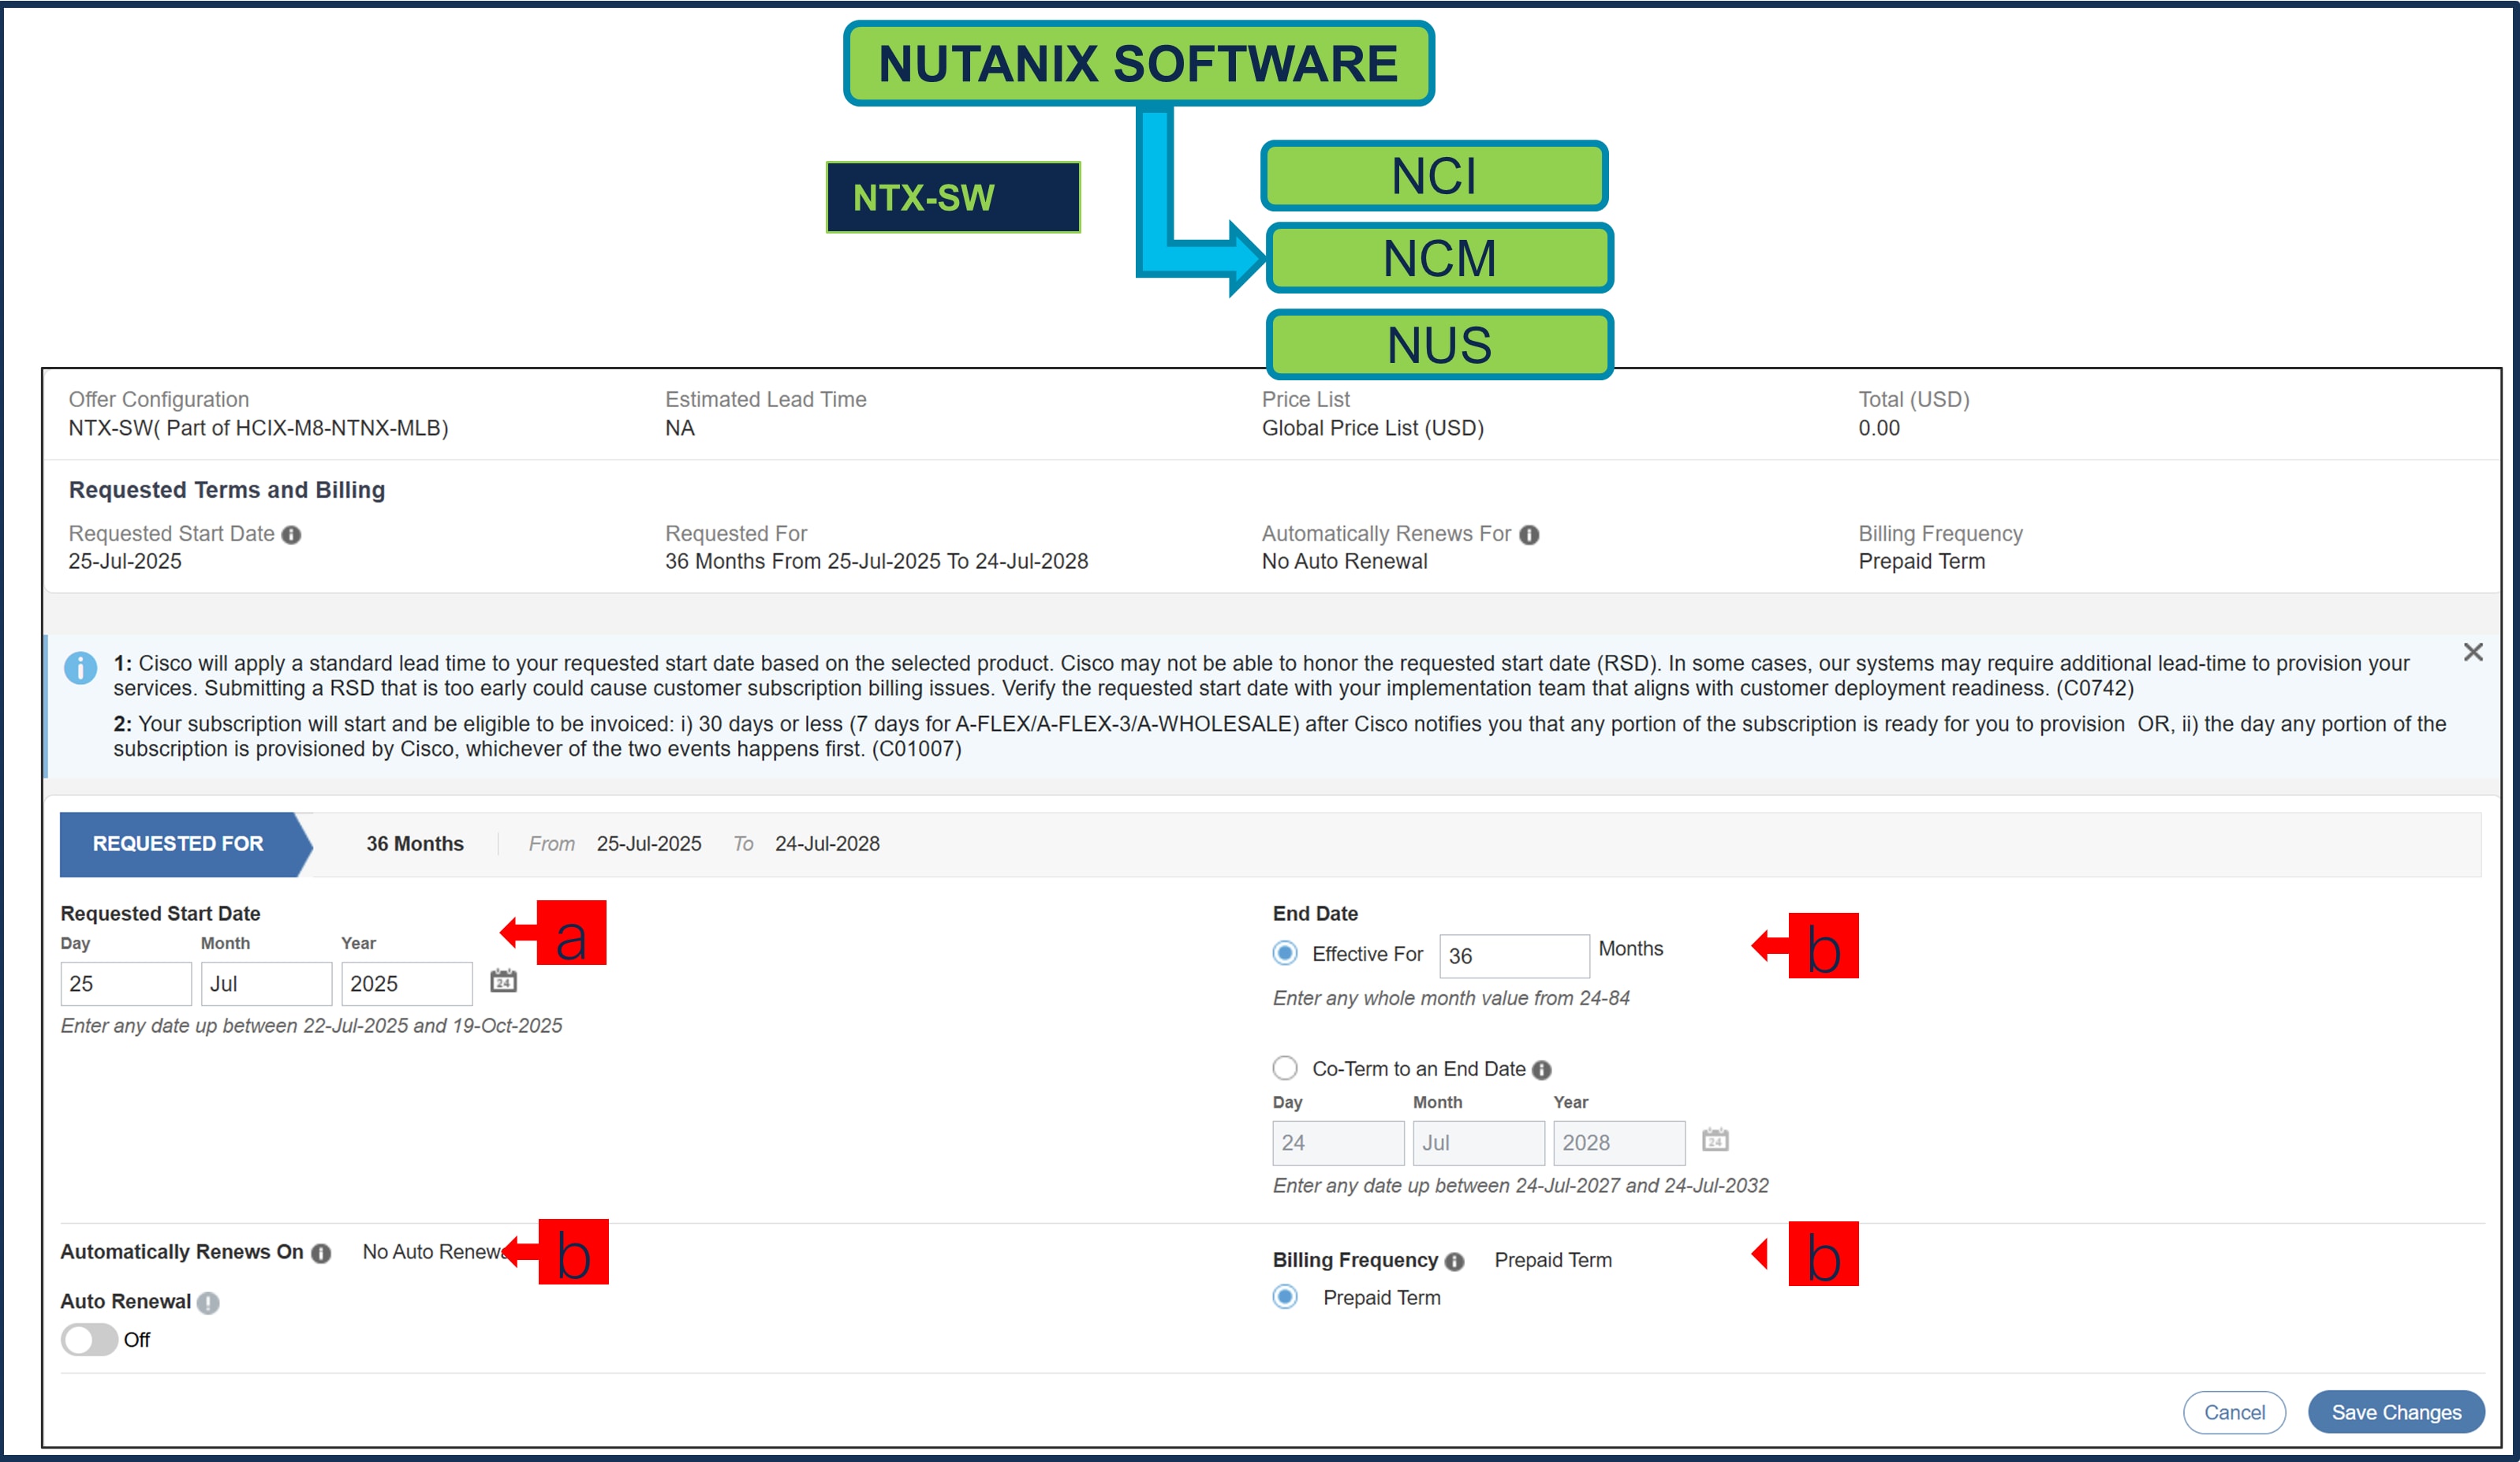
Task: Click info icon beside Automatically Renews On
Action: [x=321, y=1253]
